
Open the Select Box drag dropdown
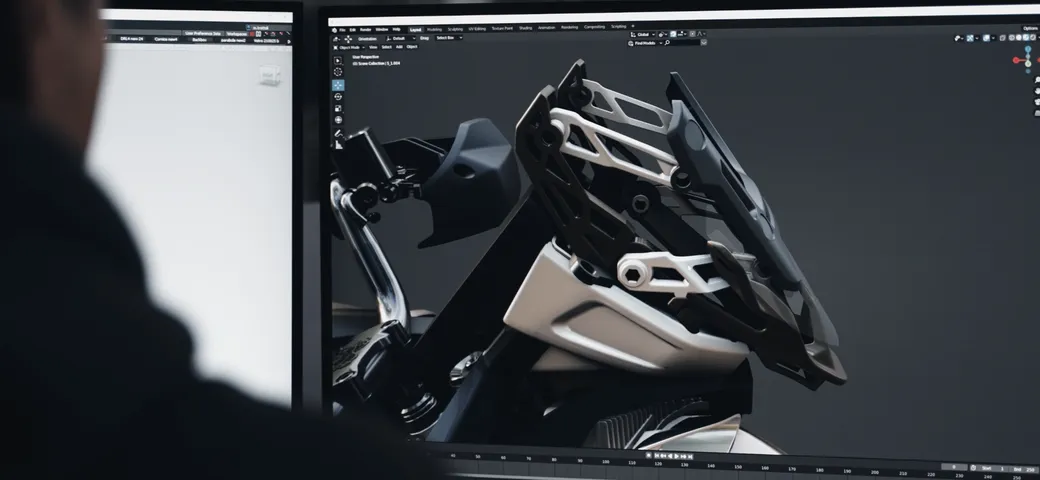tap(449, 38)
